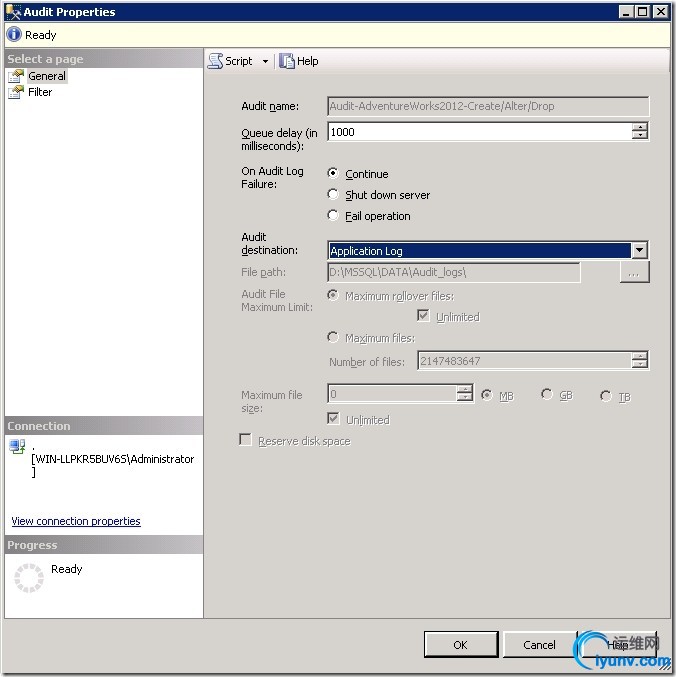Click the Maximum file size field
The height and width of the screenshot is (677, 676).
tap(392, 393)
